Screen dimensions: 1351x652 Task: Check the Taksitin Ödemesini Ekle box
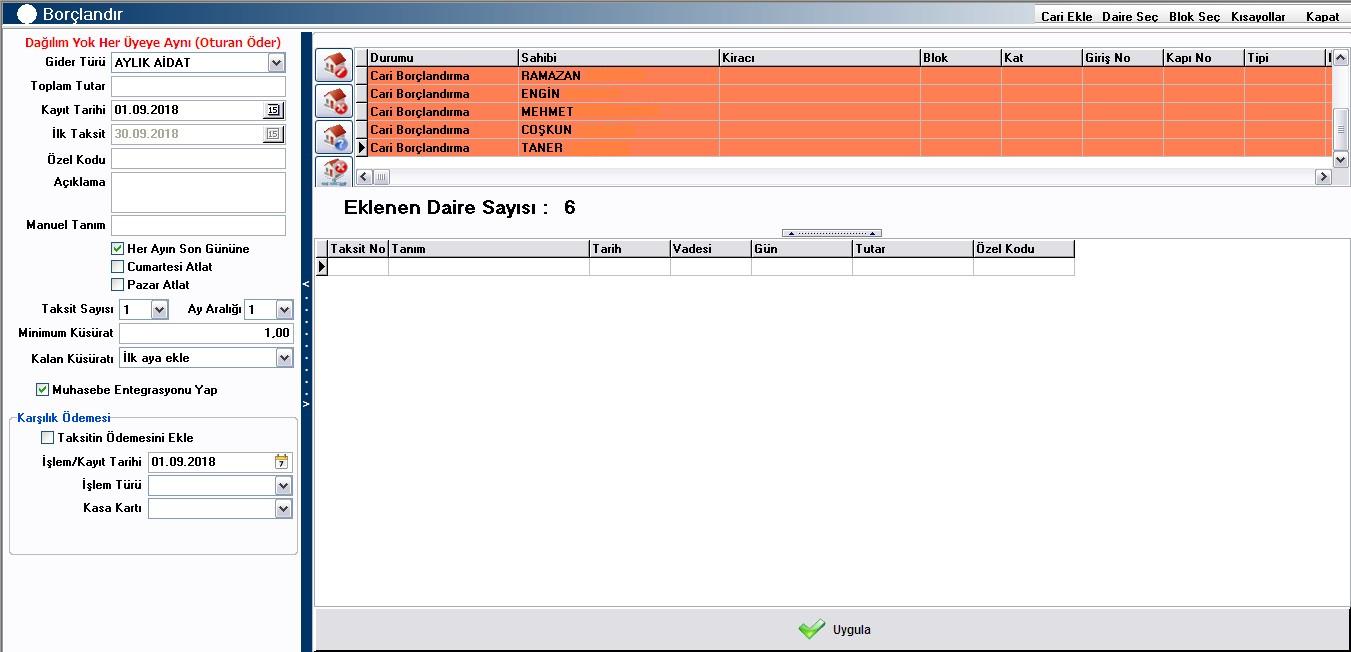point(47,438)
